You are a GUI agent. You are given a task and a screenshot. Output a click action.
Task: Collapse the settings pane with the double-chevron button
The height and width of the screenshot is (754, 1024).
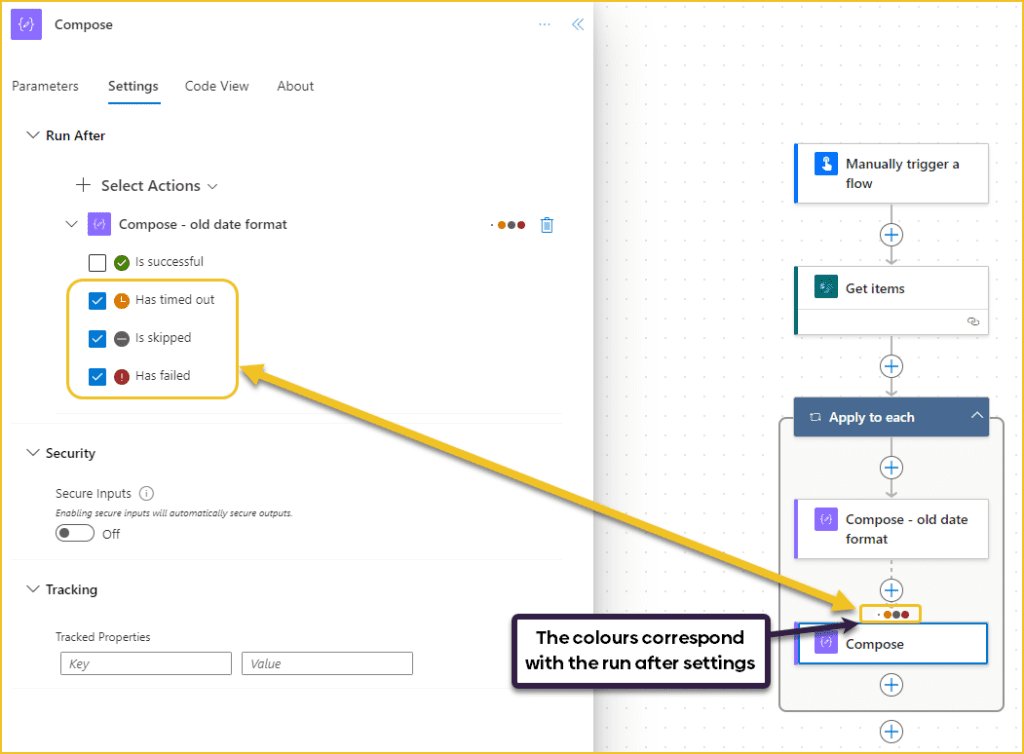coord(577,23)
